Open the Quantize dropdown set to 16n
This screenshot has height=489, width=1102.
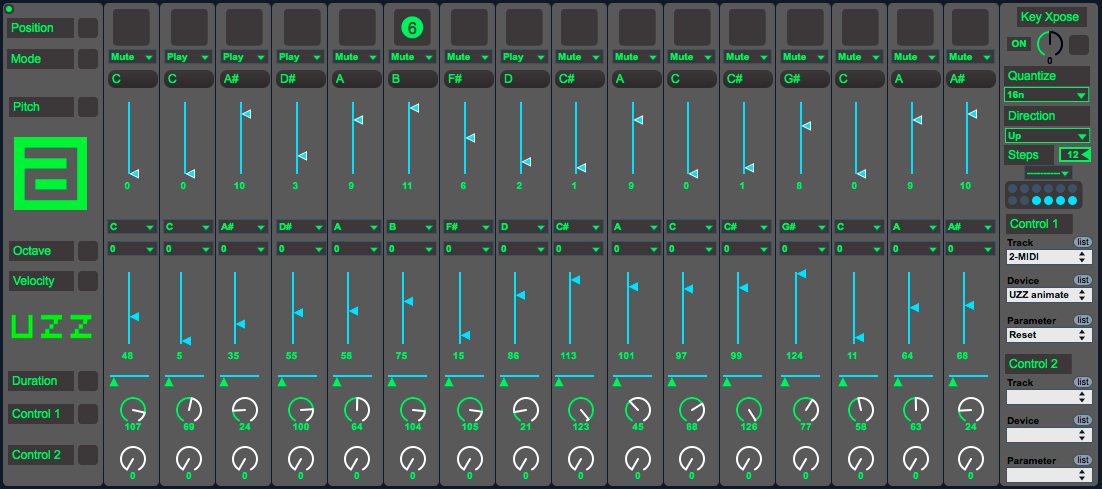pos(1046,95)
